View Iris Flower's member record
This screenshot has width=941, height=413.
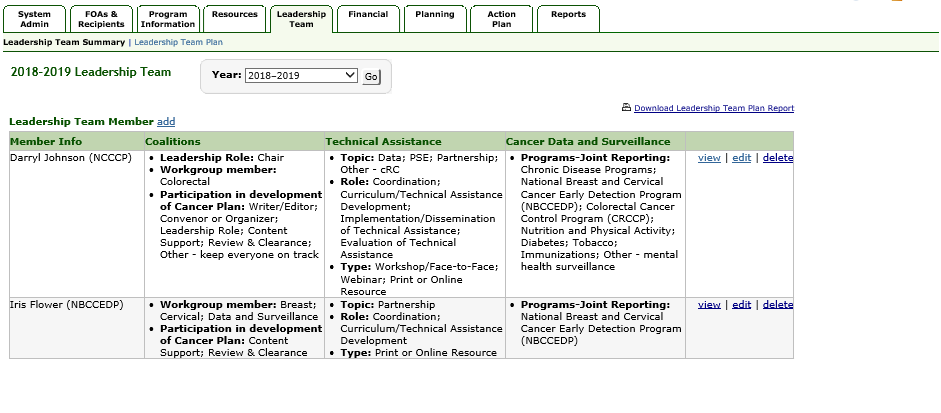709,305
